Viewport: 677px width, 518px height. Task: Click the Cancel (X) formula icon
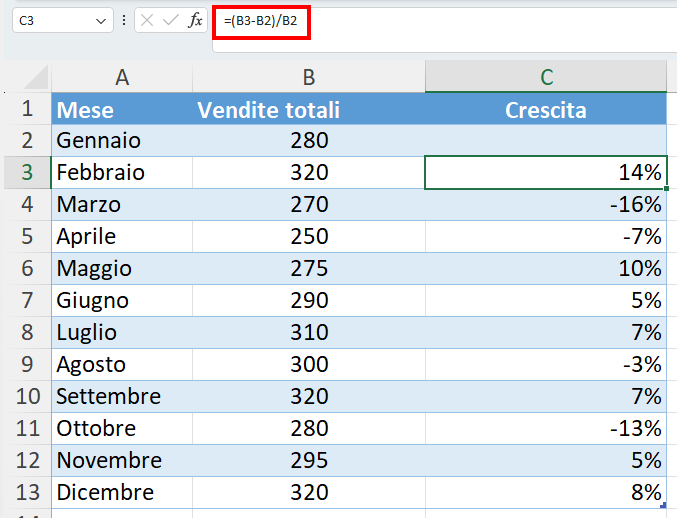pos(147,20)
